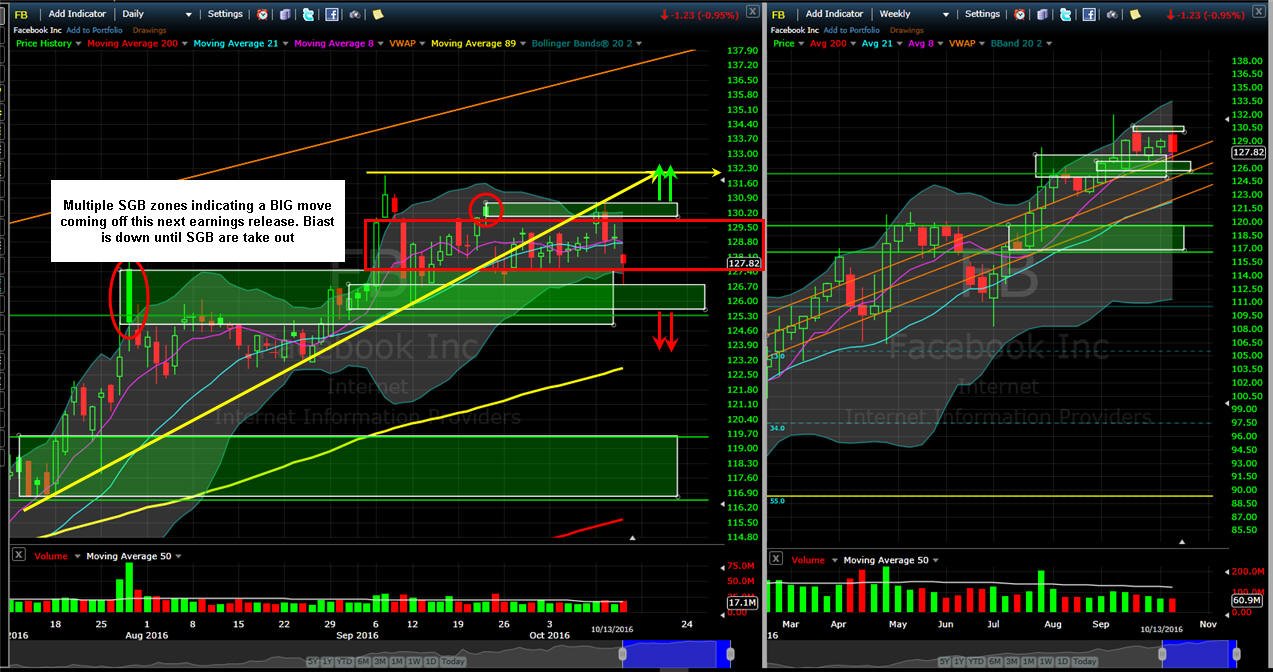
Task: Click the stacked pages icon in Weekly chart toolbar
Action: [x=1042, y=14]
